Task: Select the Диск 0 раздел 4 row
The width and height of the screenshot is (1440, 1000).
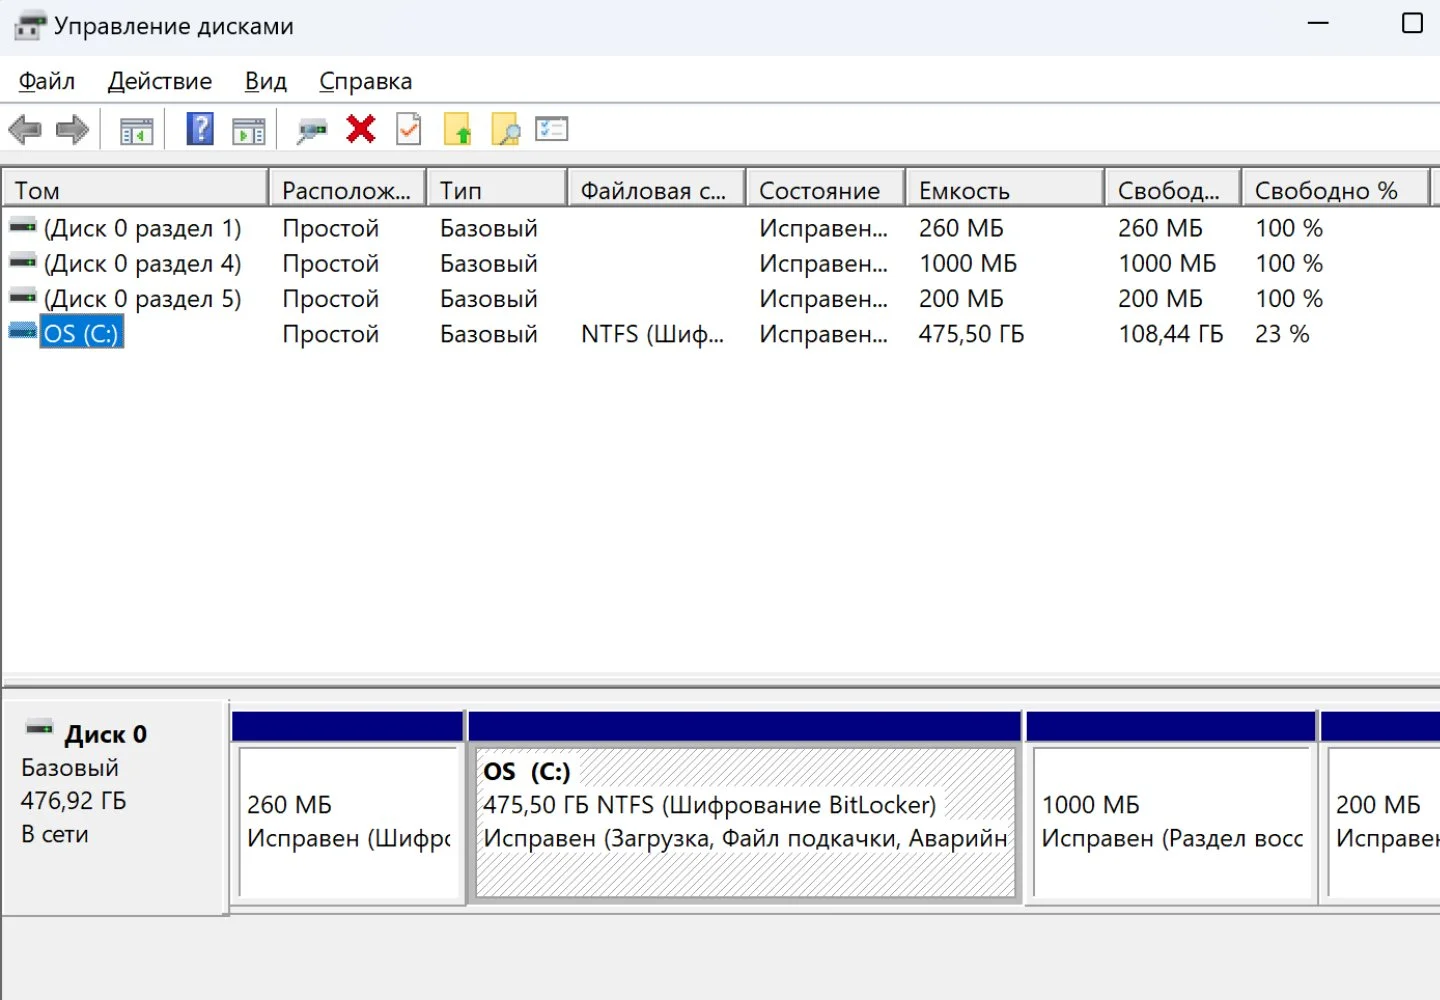Action: click(x=720, y=264)
